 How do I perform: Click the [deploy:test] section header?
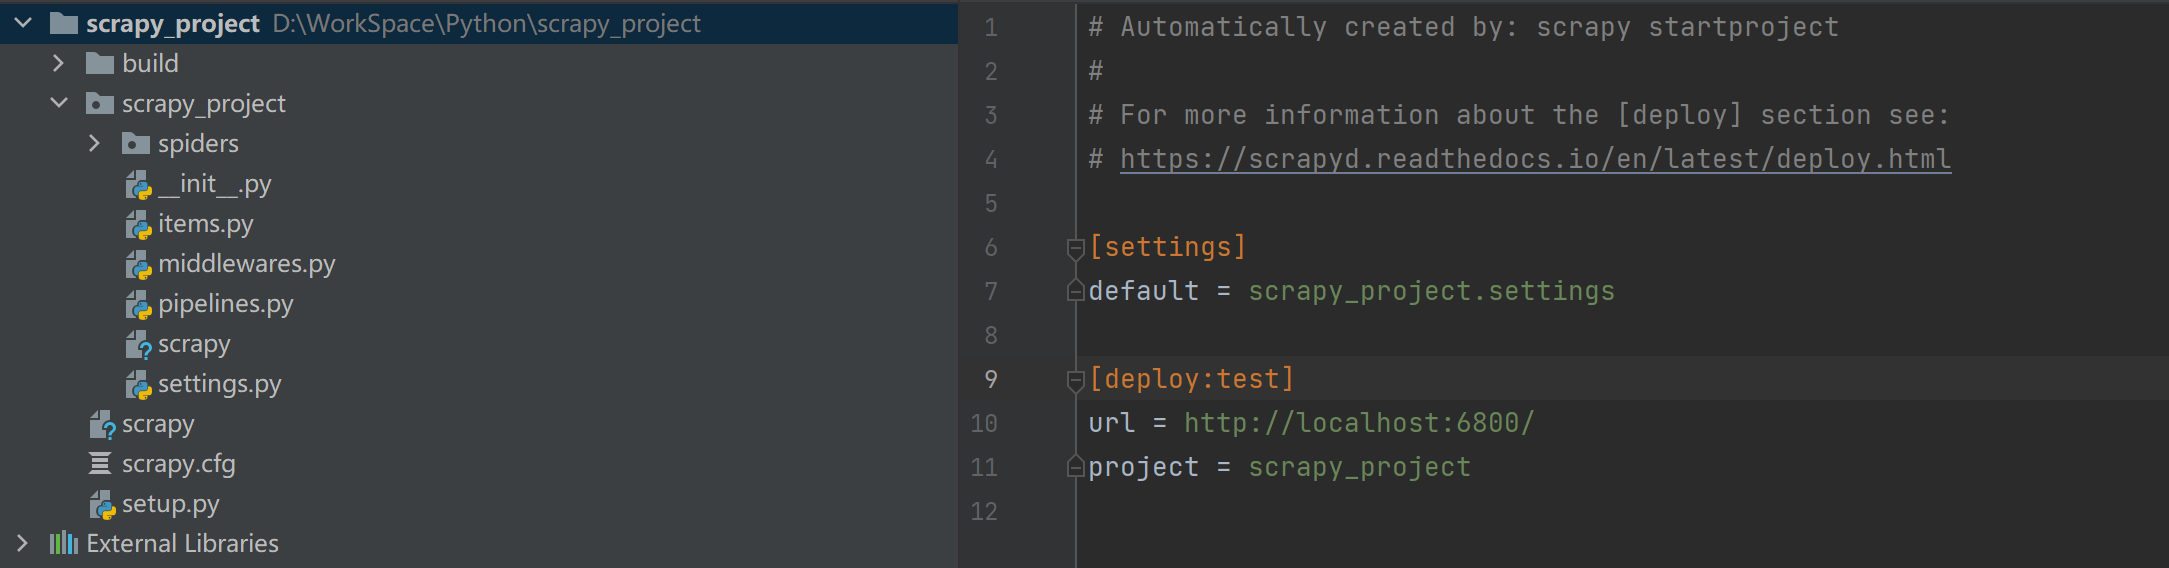pyautogui.click(x=1191, y=379)
